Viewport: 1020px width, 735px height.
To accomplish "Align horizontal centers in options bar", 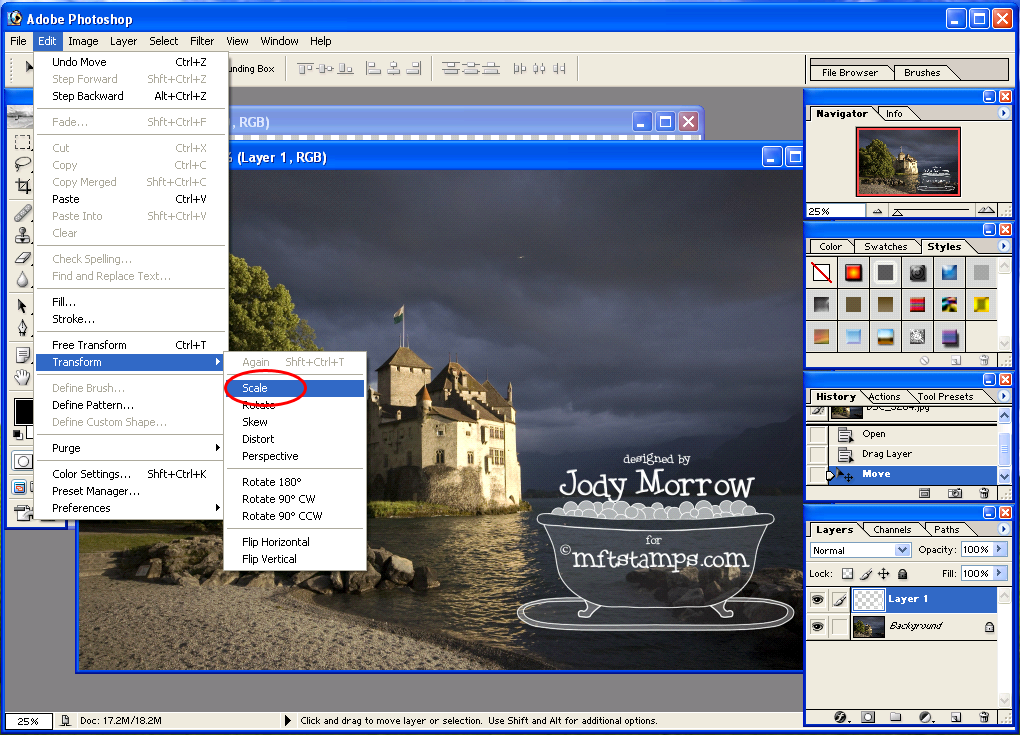I will pyautogui.click(x=394, y=68).
